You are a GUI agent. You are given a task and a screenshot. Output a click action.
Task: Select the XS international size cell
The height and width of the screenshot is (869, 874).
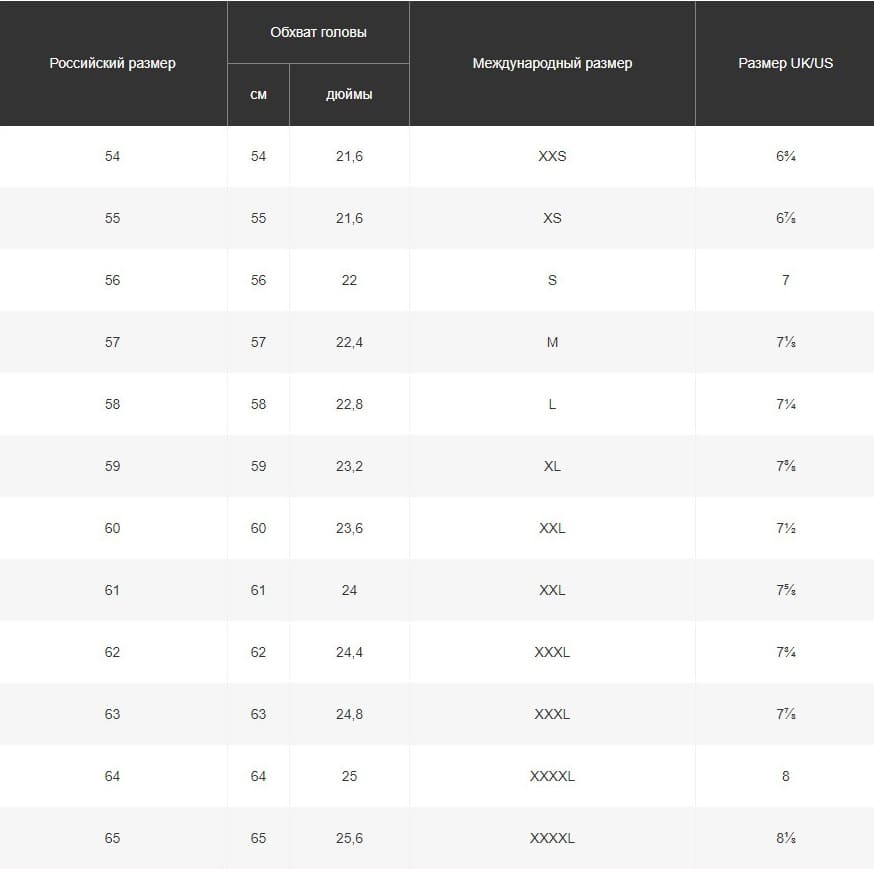(x=552, y=218)
